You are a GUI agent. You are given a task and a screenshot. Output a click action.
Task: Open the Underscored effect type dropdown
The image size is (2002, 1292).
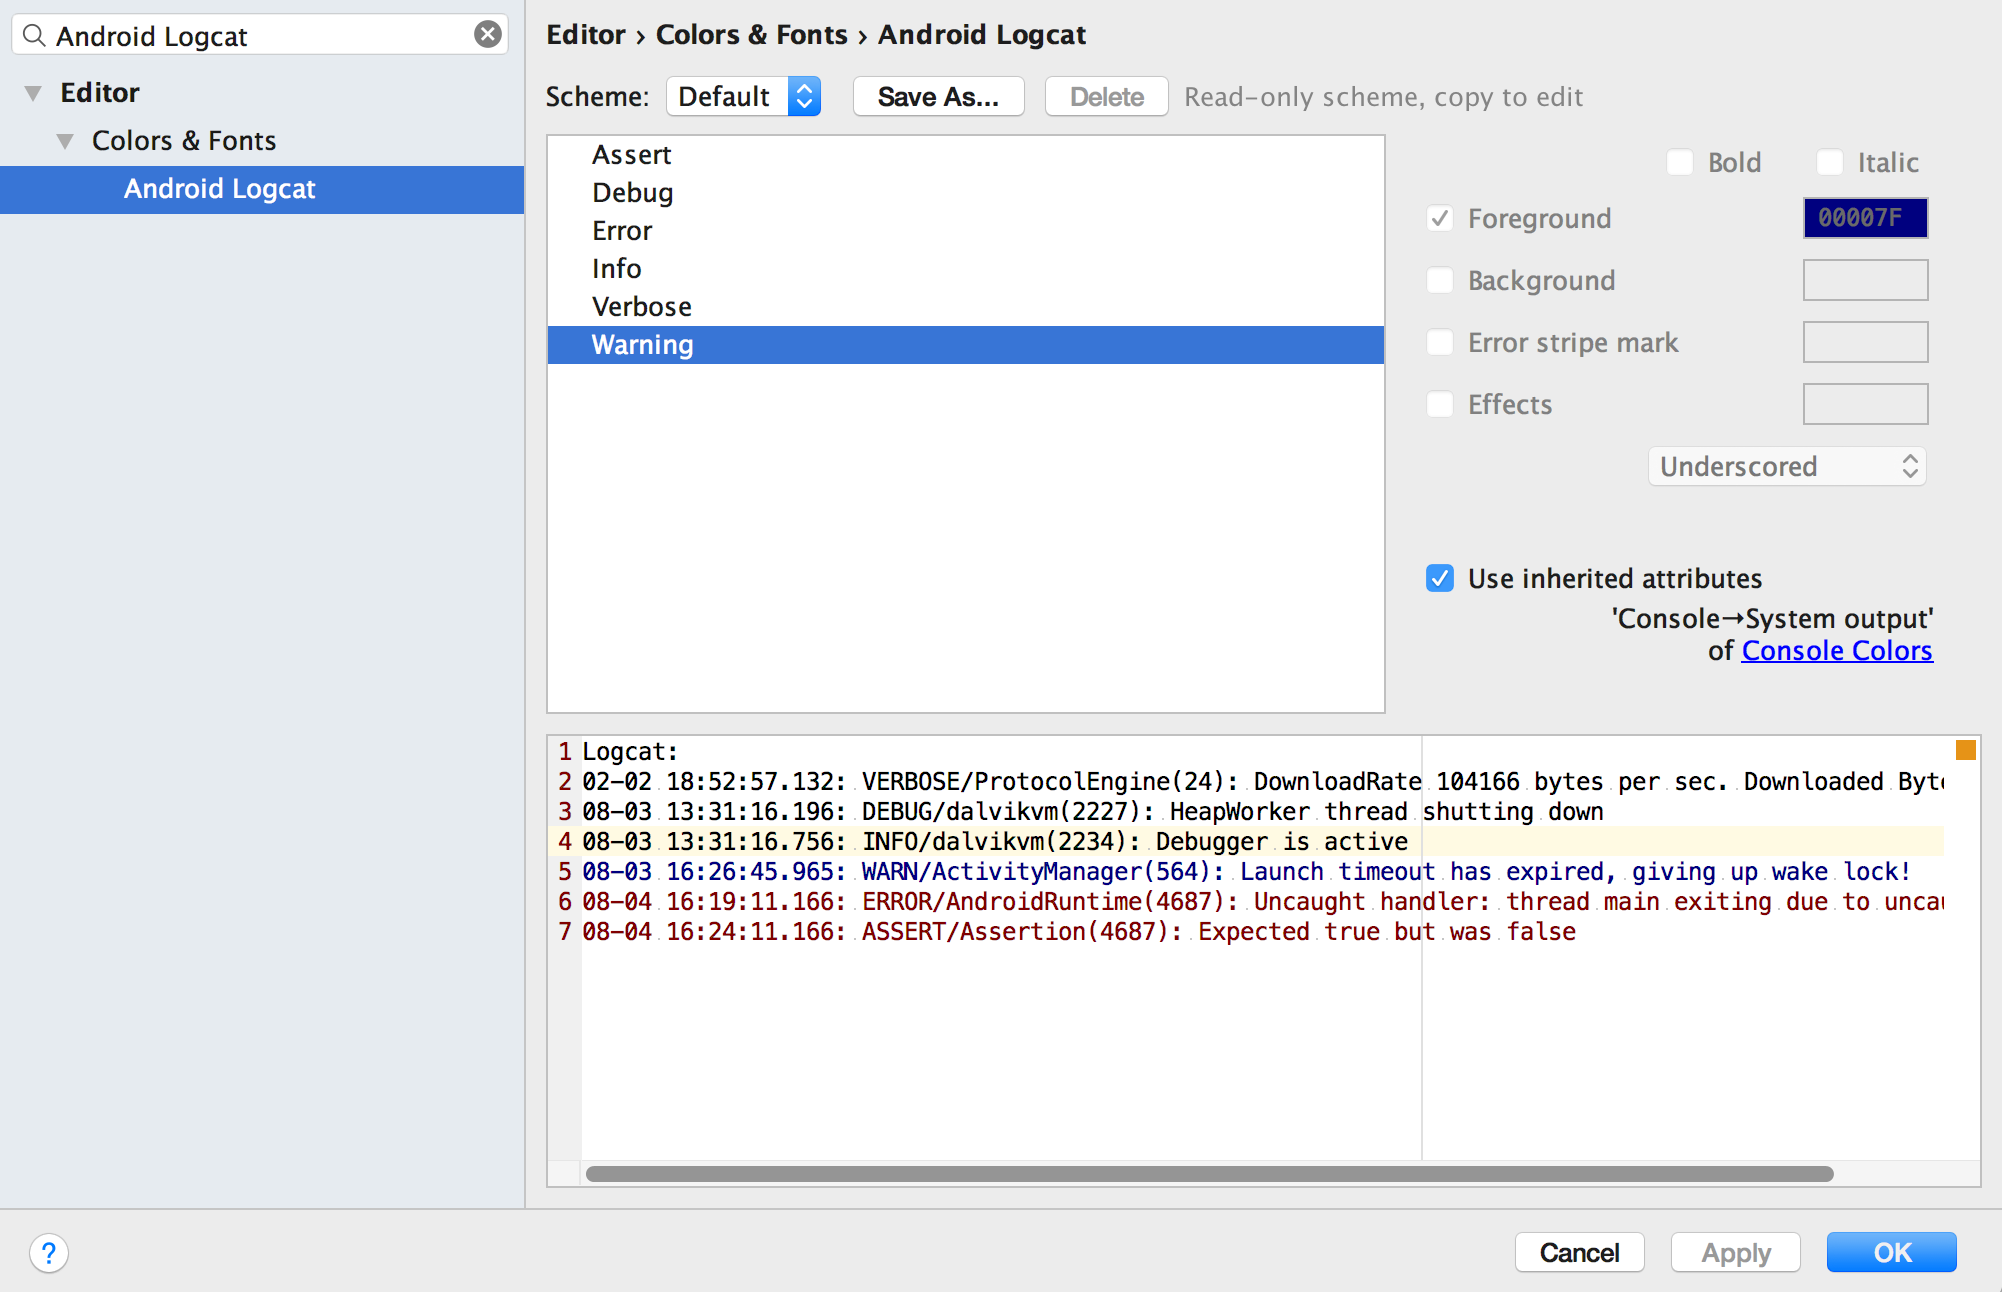tap(1786, 466)
